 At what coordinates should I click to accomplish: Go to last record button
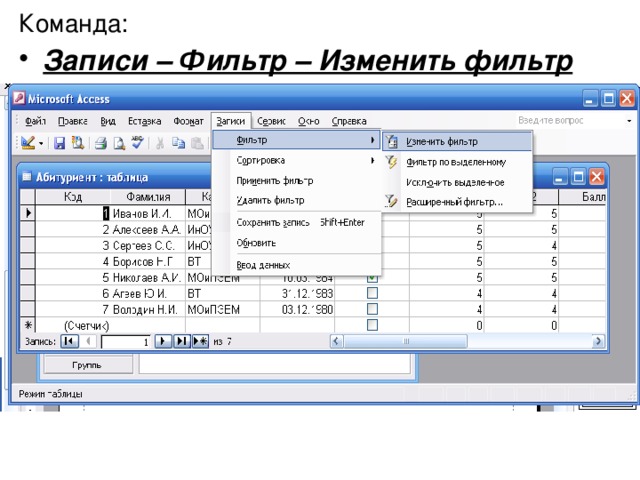[182, 341]
